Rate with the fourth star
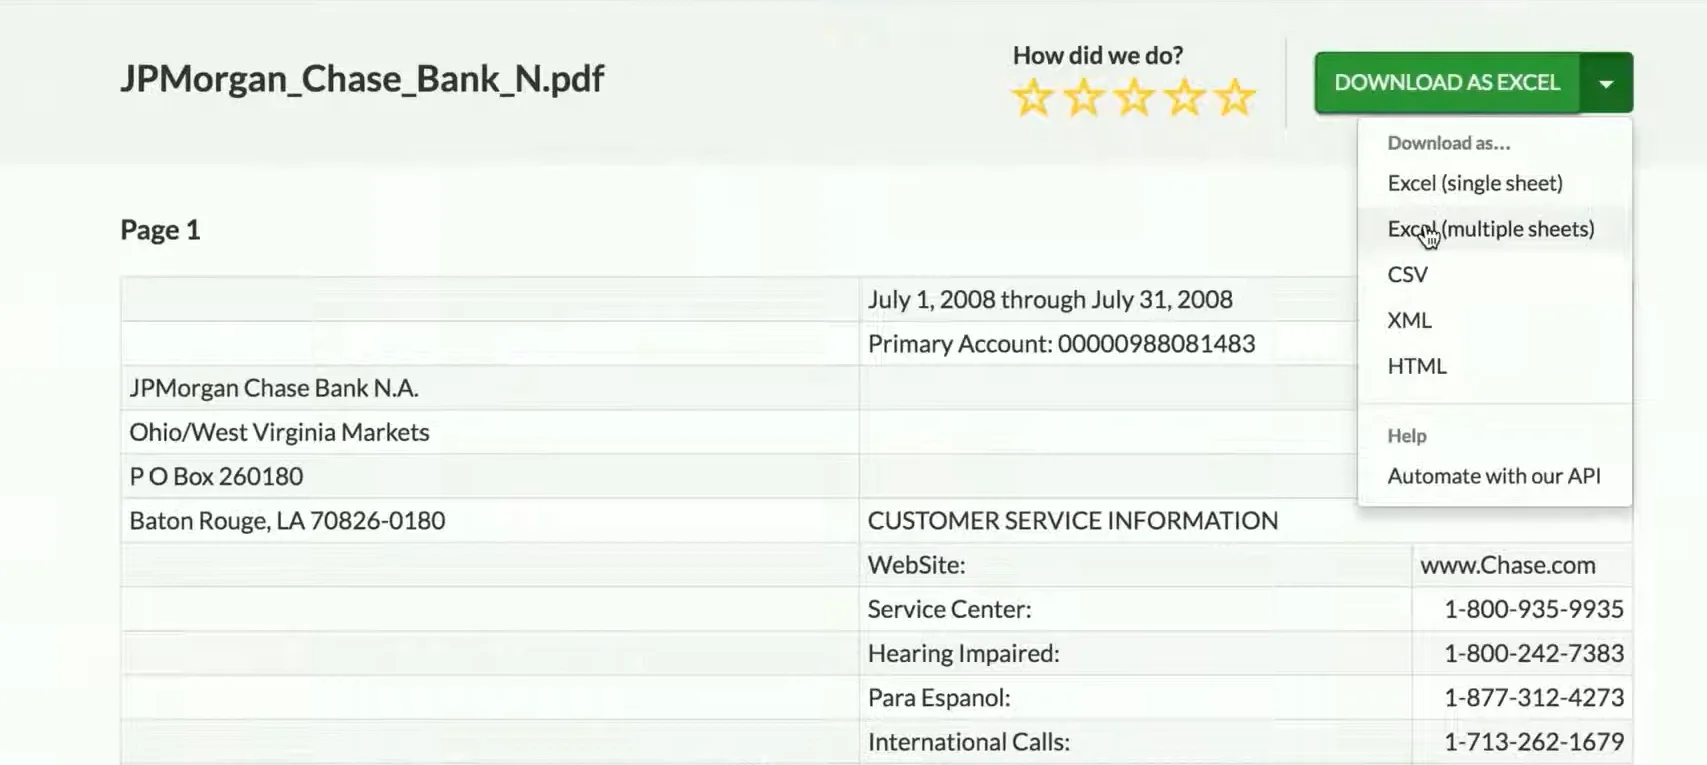 coord(1185,98)
